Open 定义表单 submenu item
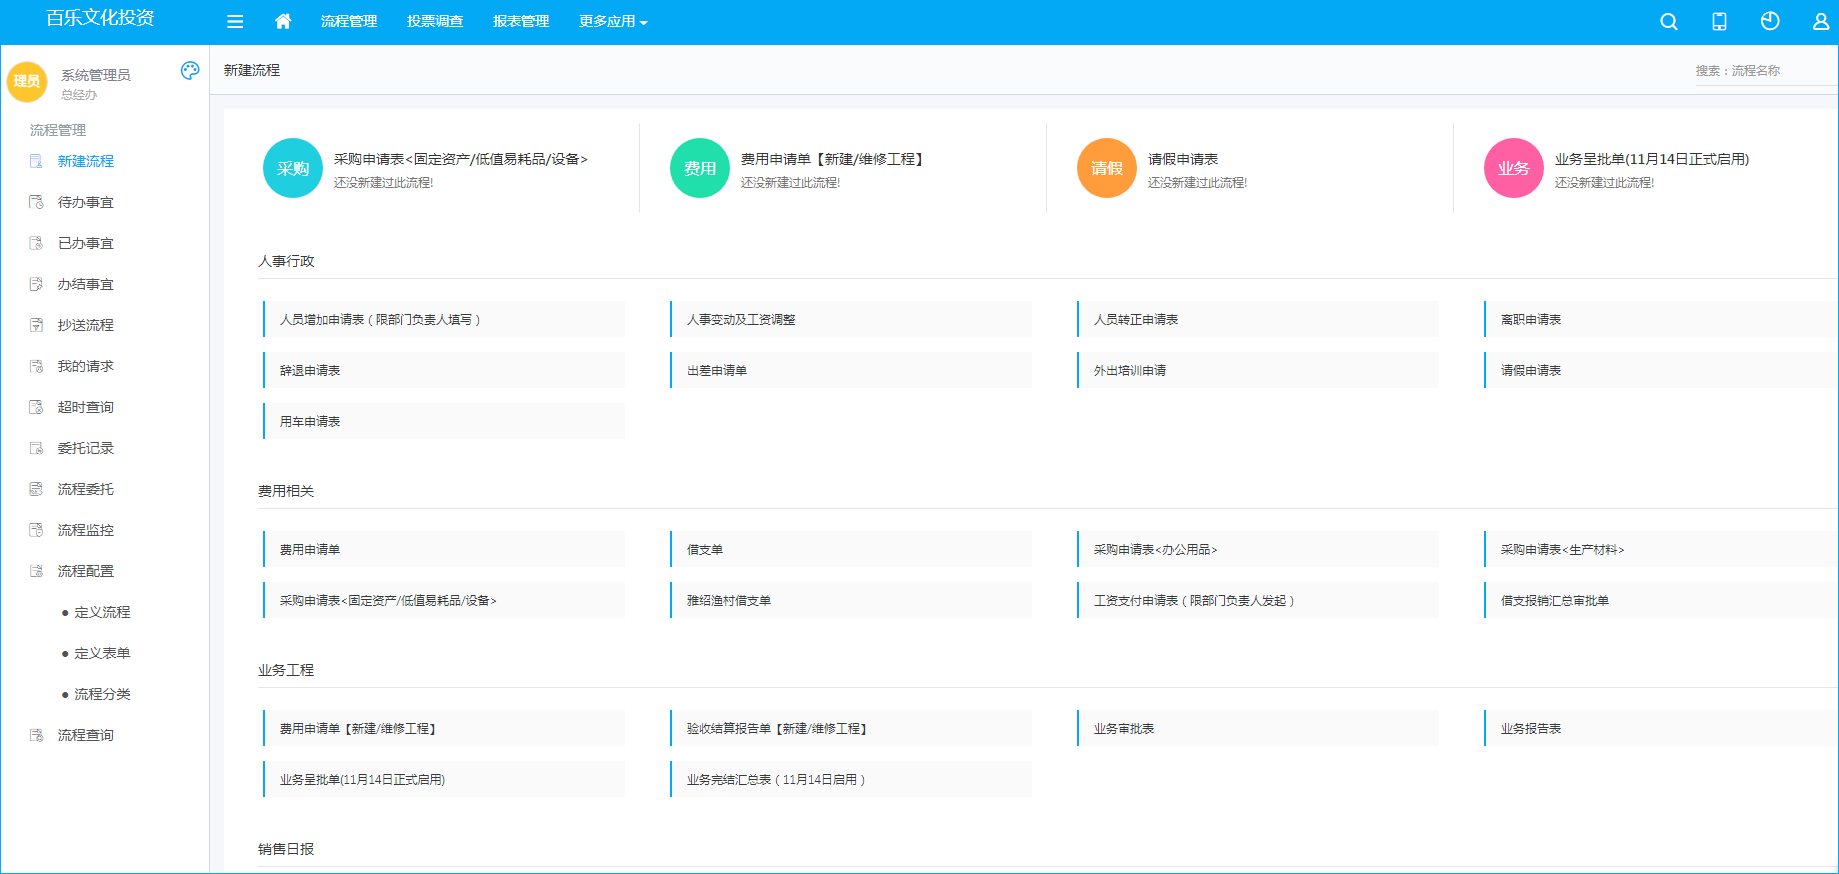1839x874 pixels. pos(102,653)
